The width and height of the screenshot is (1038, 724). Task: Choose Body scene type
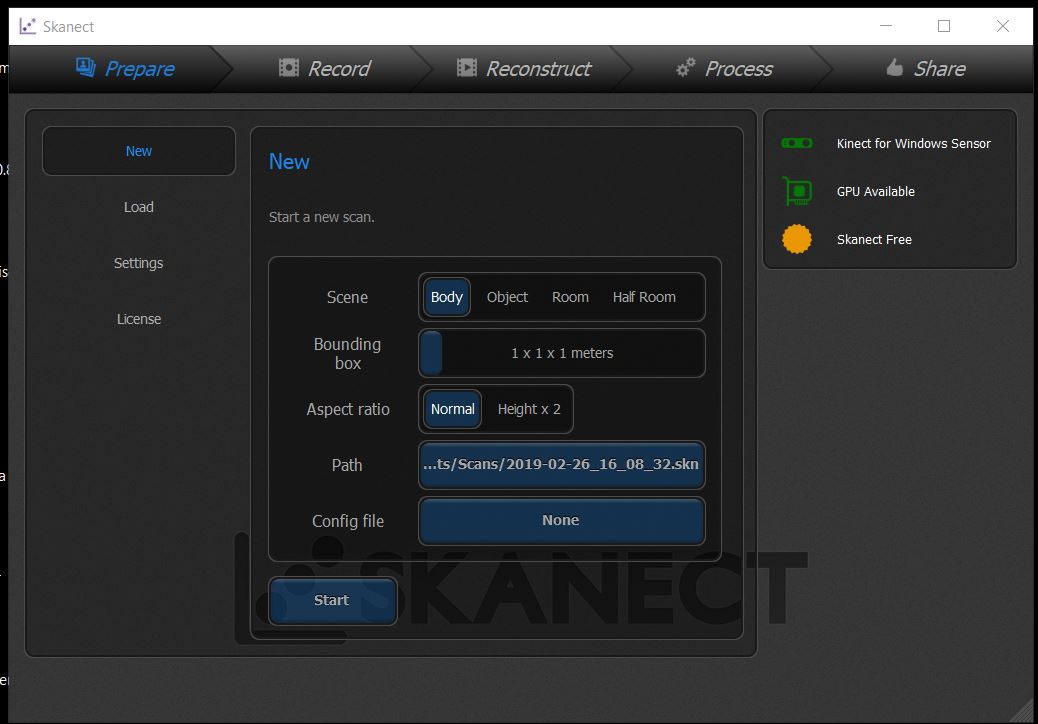click(447, 297)
